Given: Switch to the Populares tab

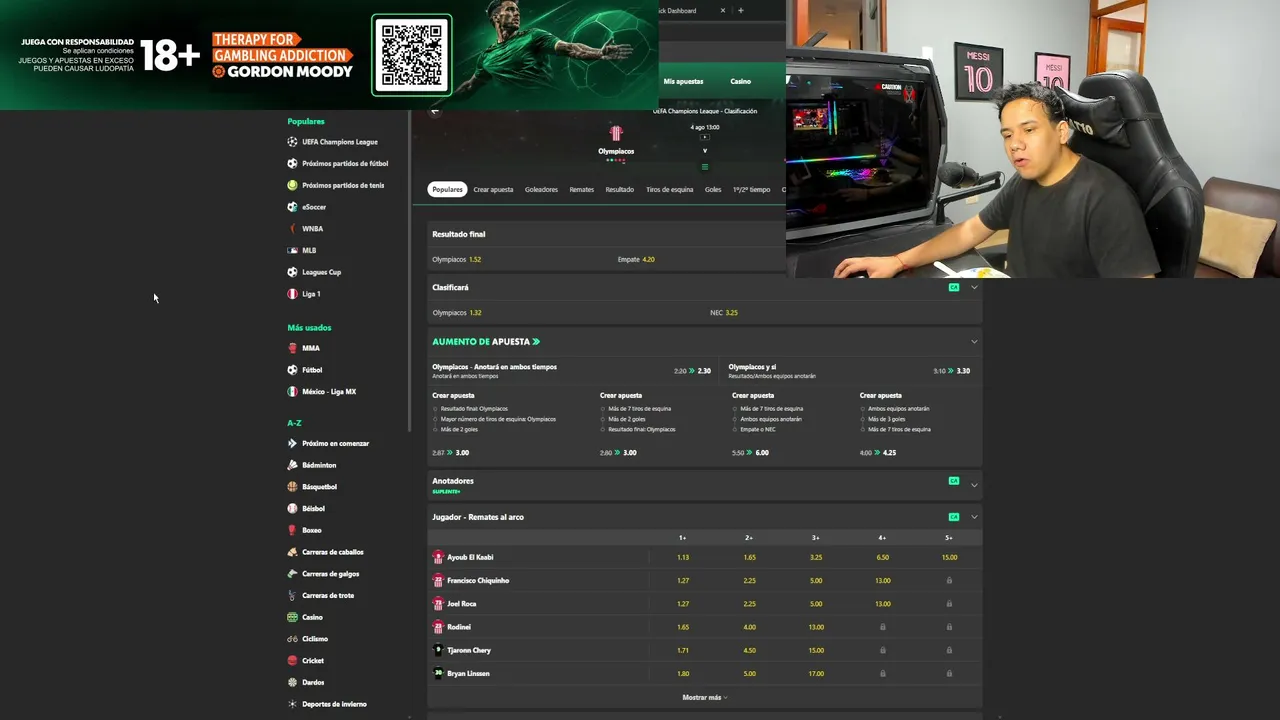Looking at the screenshot, I should pyautogui.click(x=447, y=189).
